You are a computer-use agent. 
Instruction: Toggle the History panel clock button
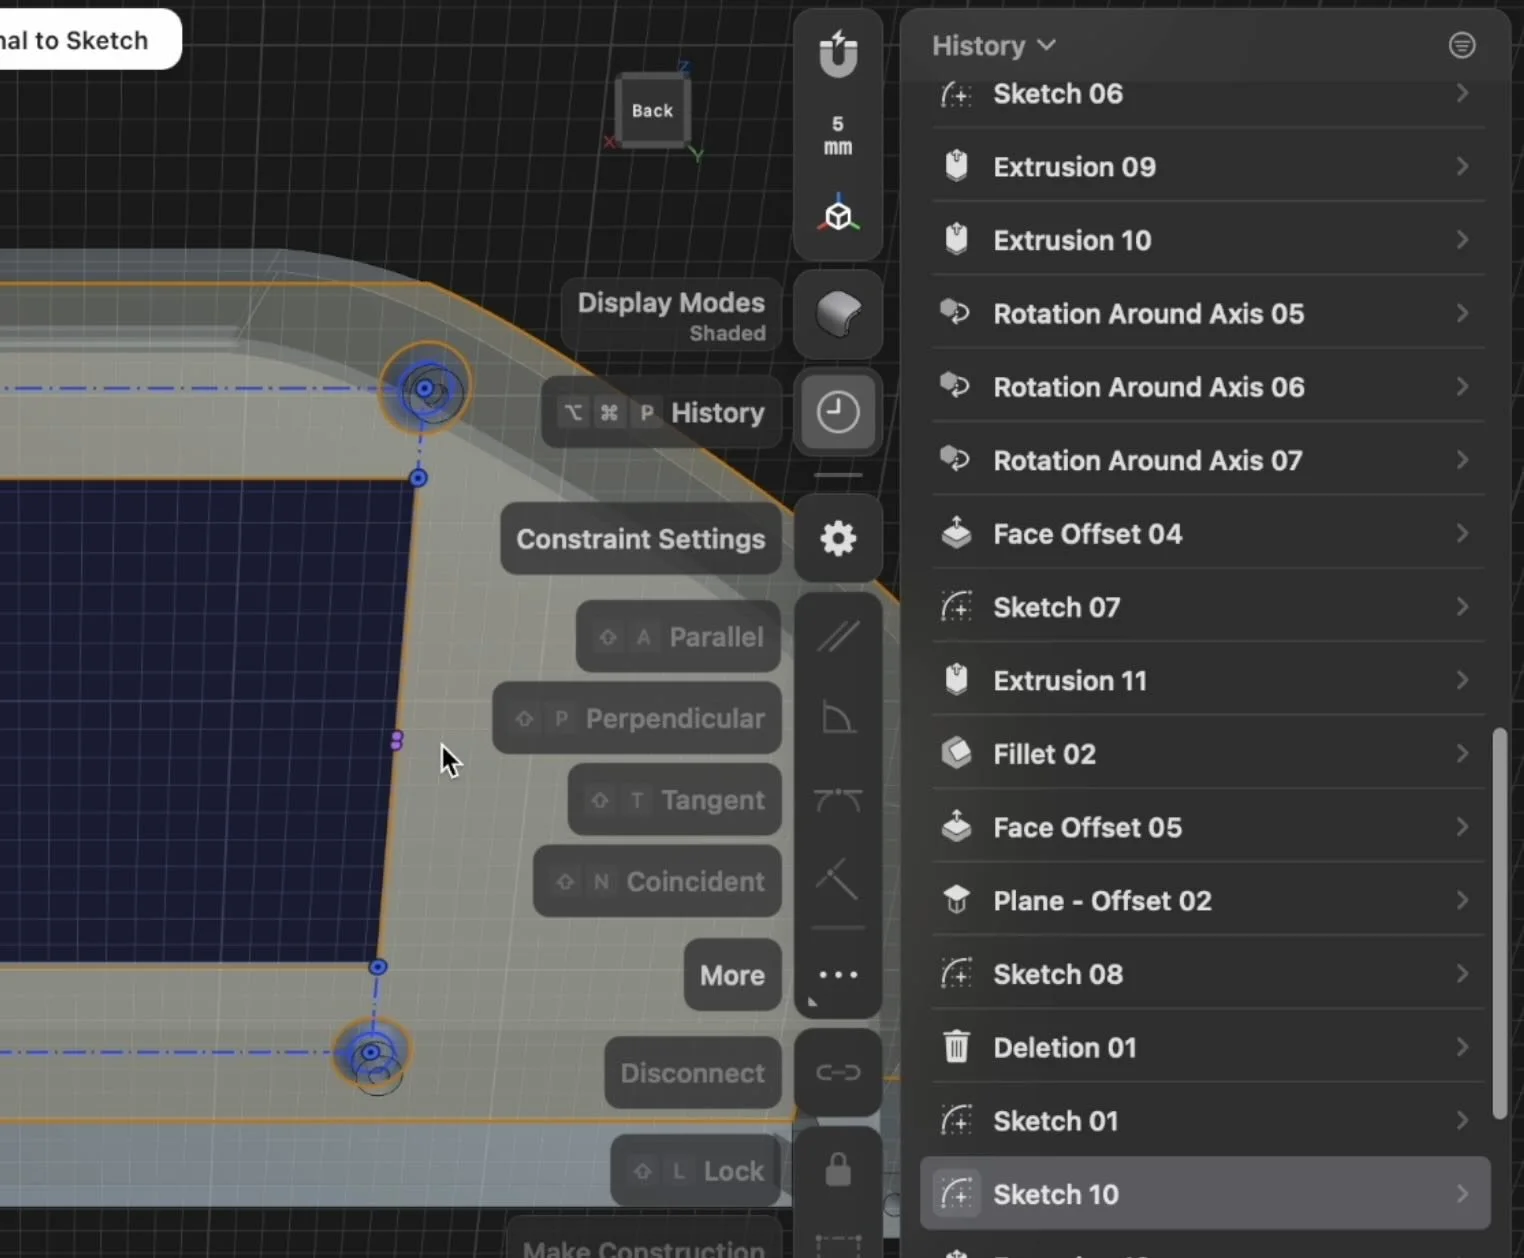pyautogui.click(x=837, y=411)
